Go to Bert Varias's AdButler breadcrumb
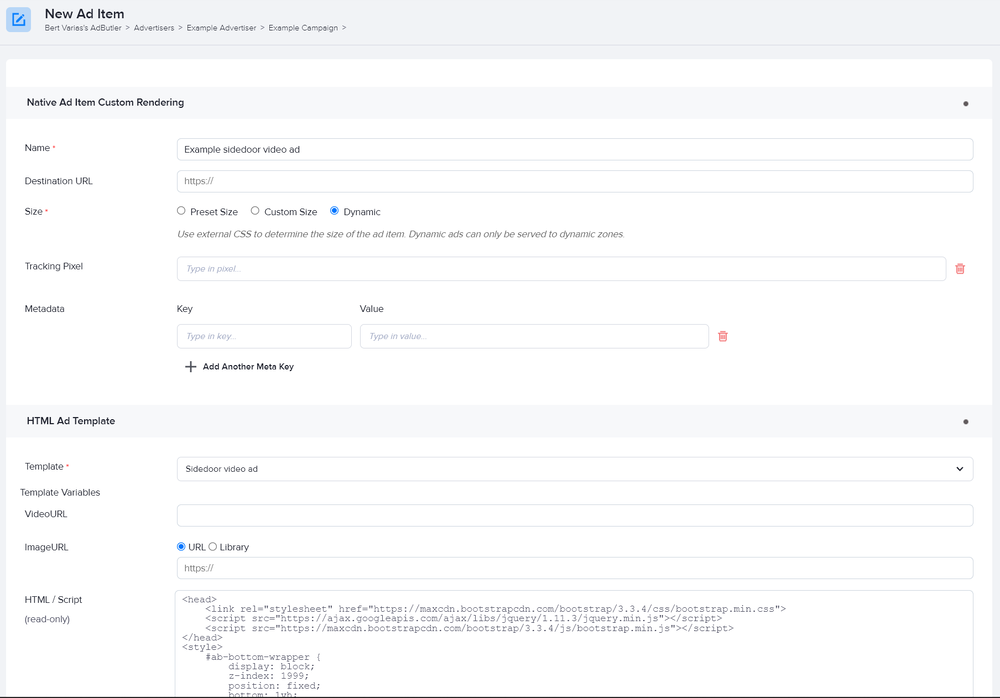This screenshot has width=1000, height=698. (x=83, y=28)
